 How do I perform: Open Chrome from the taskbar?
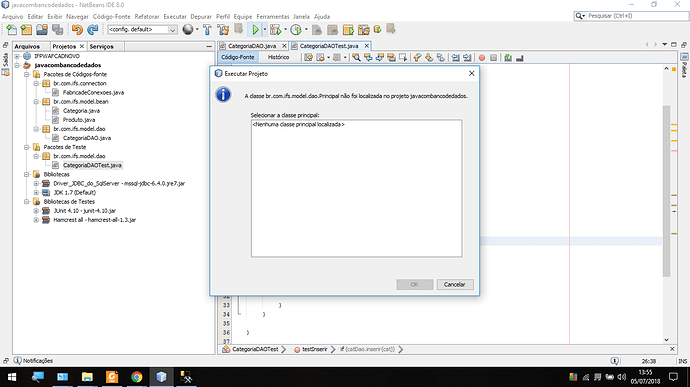pyautogui.click(x=136, y=377)
